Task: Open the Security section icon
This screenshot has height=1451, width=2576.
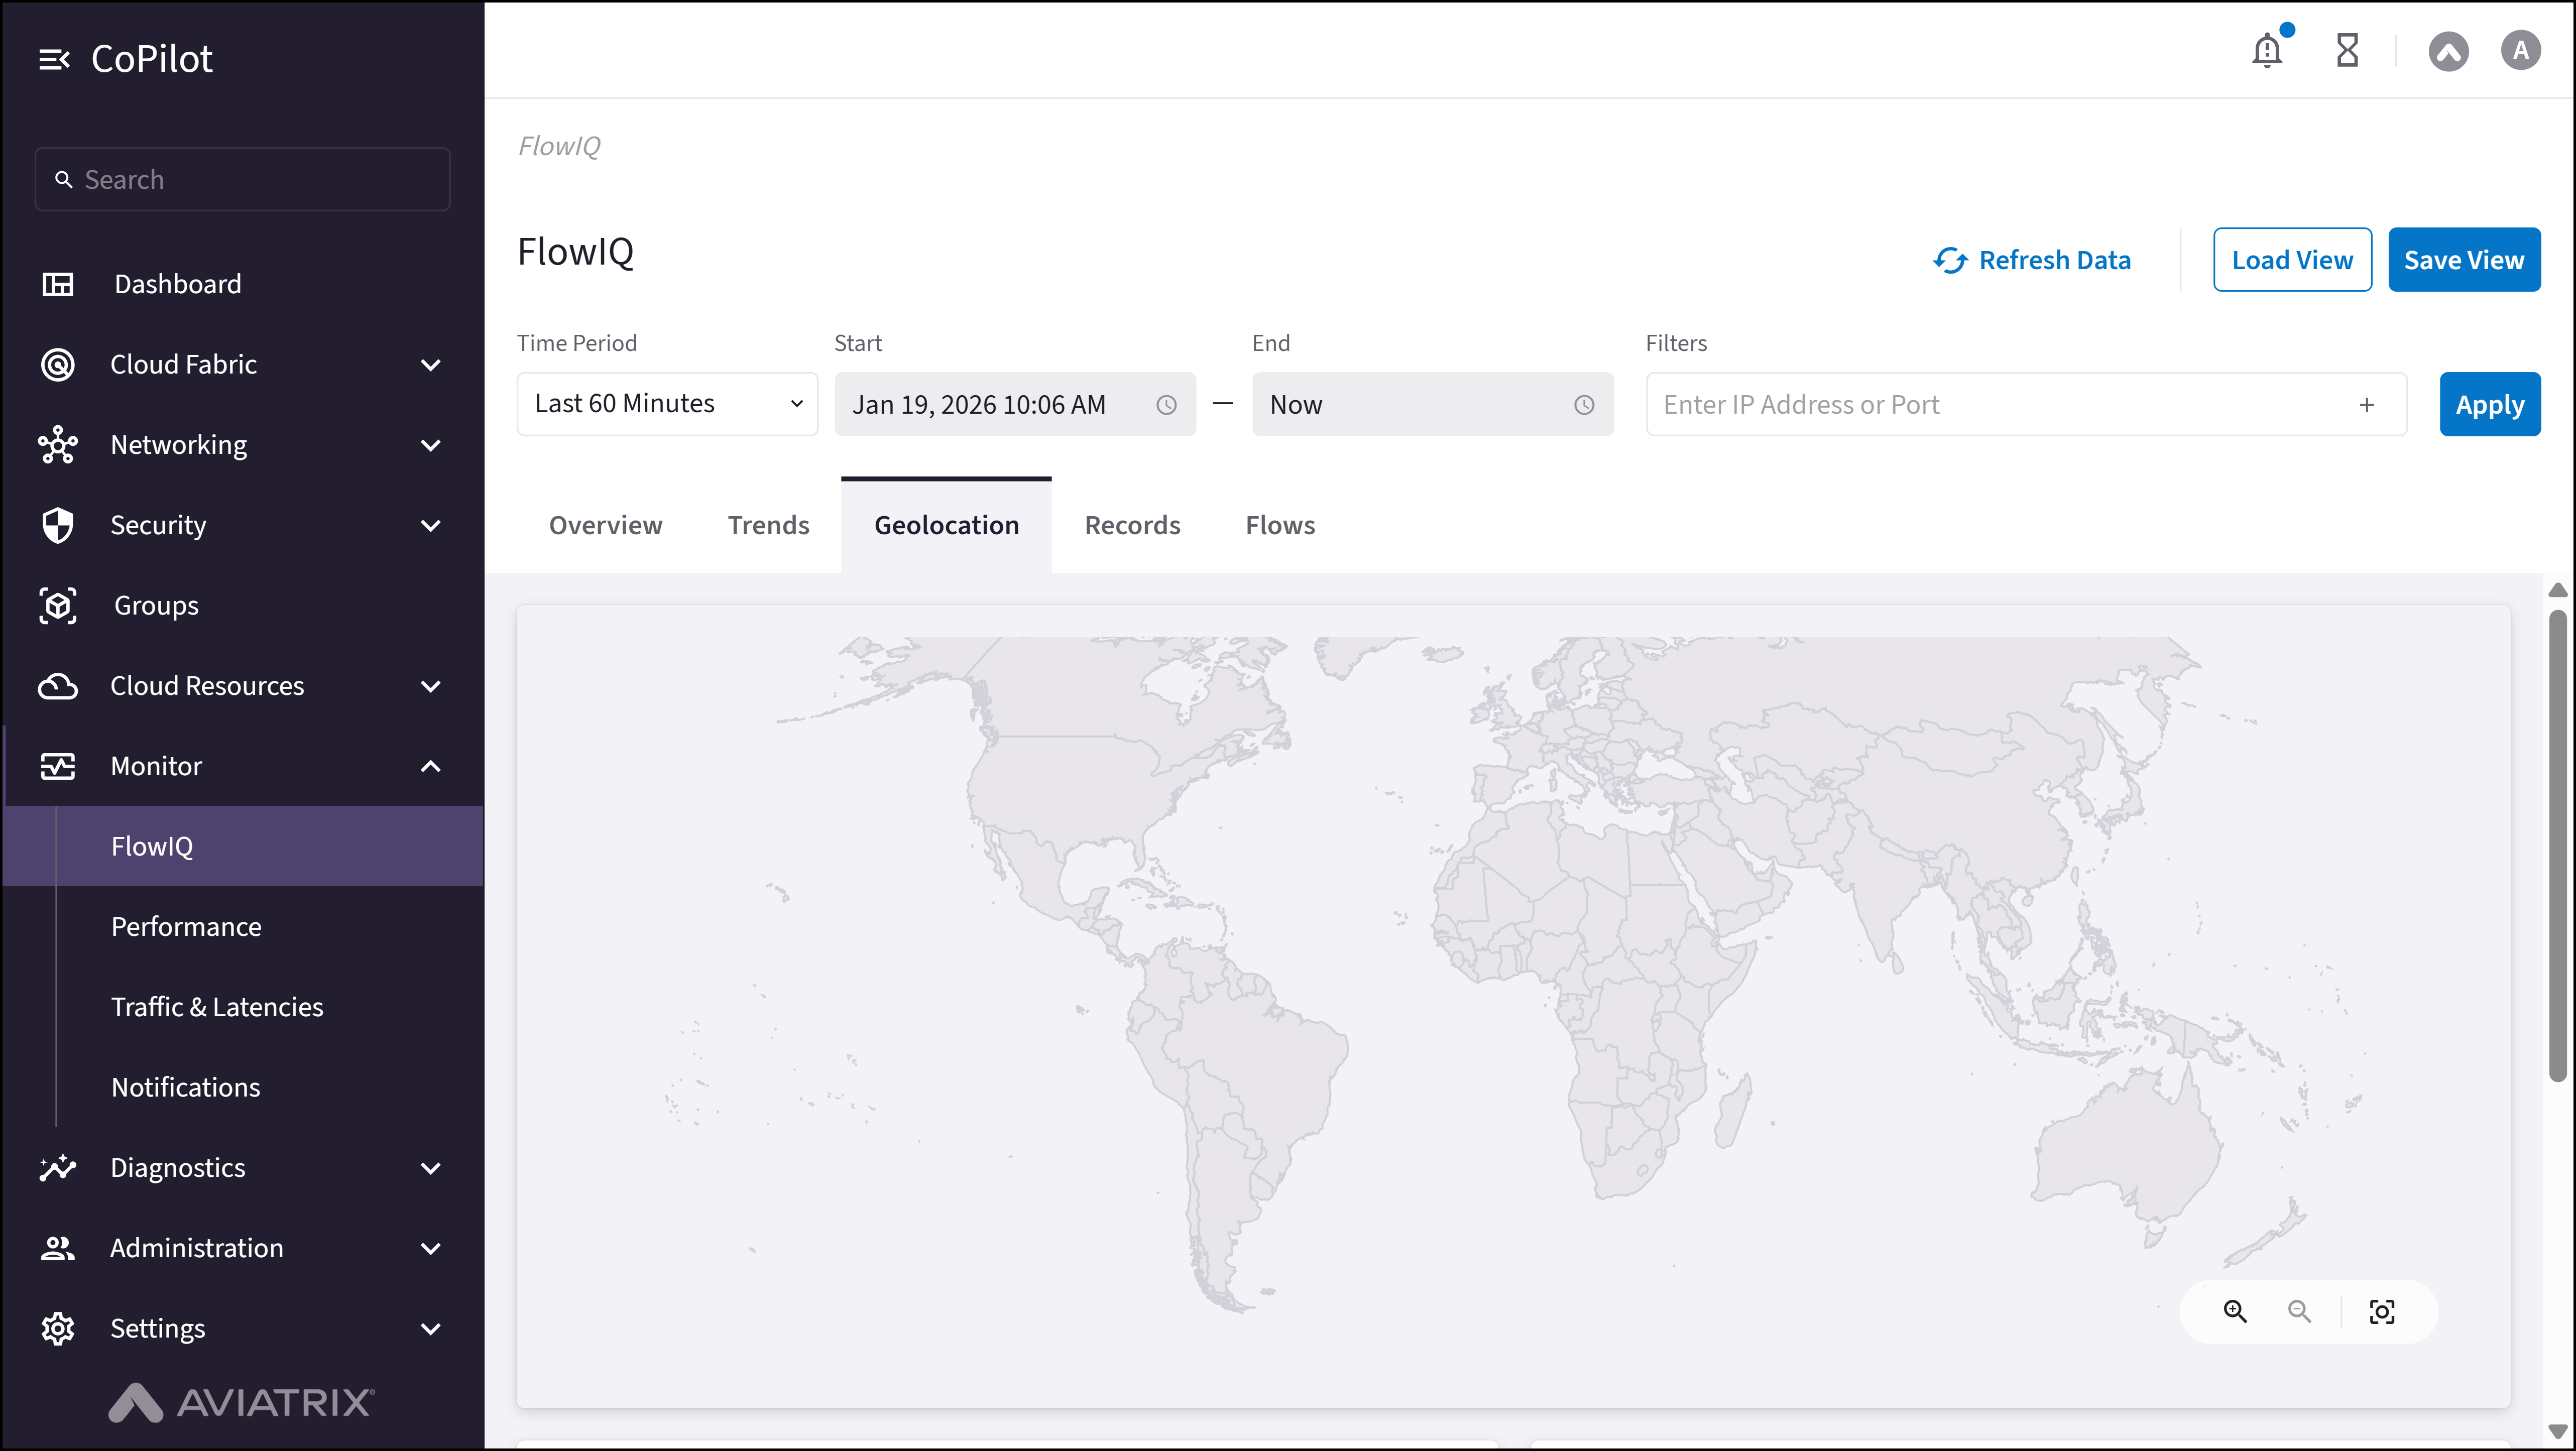Action: click(57, 525)
